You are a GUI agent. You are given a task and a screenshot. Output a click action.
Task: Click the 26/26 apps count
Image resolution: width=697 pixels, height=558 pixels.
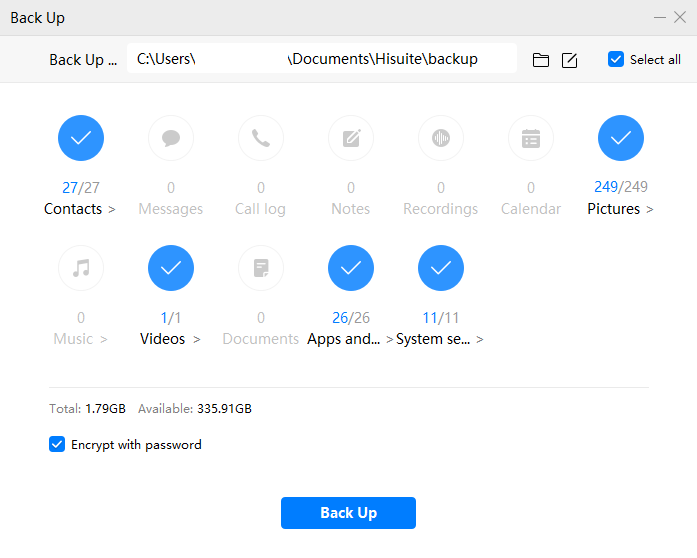point(351,317)
